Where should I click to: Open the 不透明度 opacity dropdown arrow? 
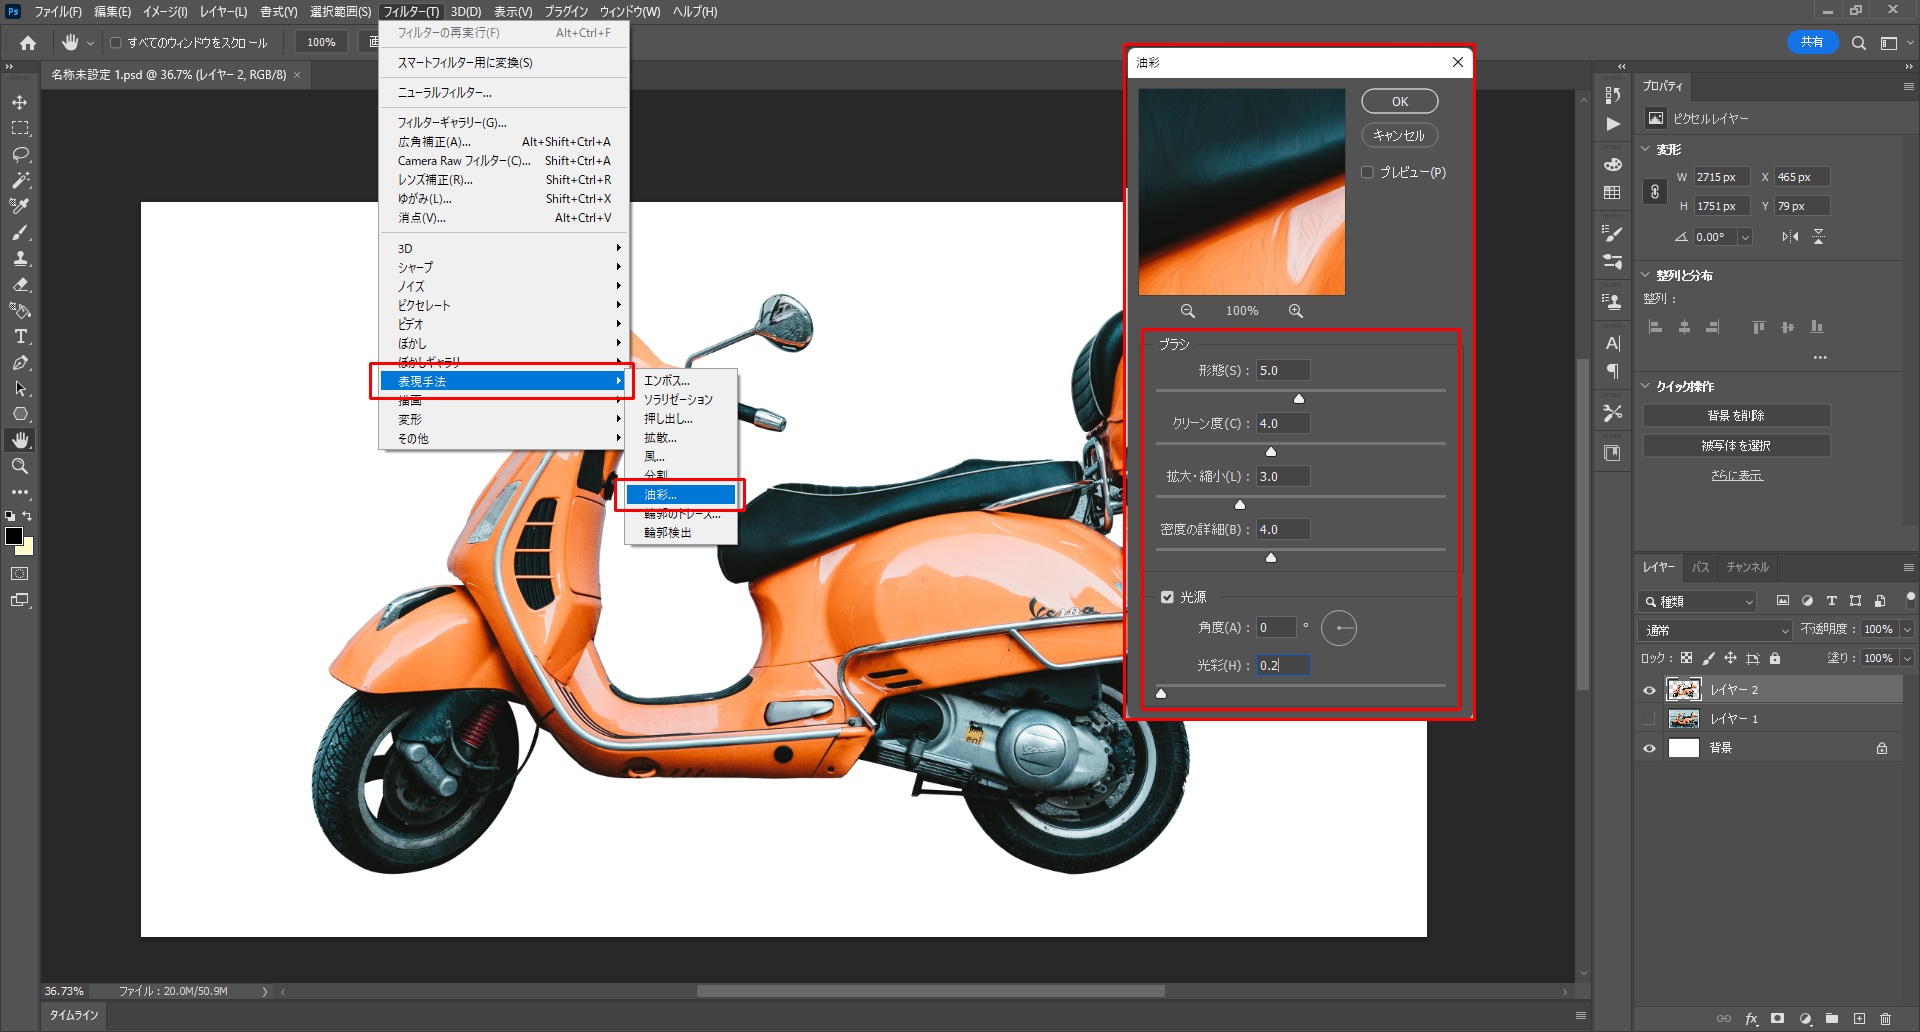pyautogui.click(x=1907, y=630)
